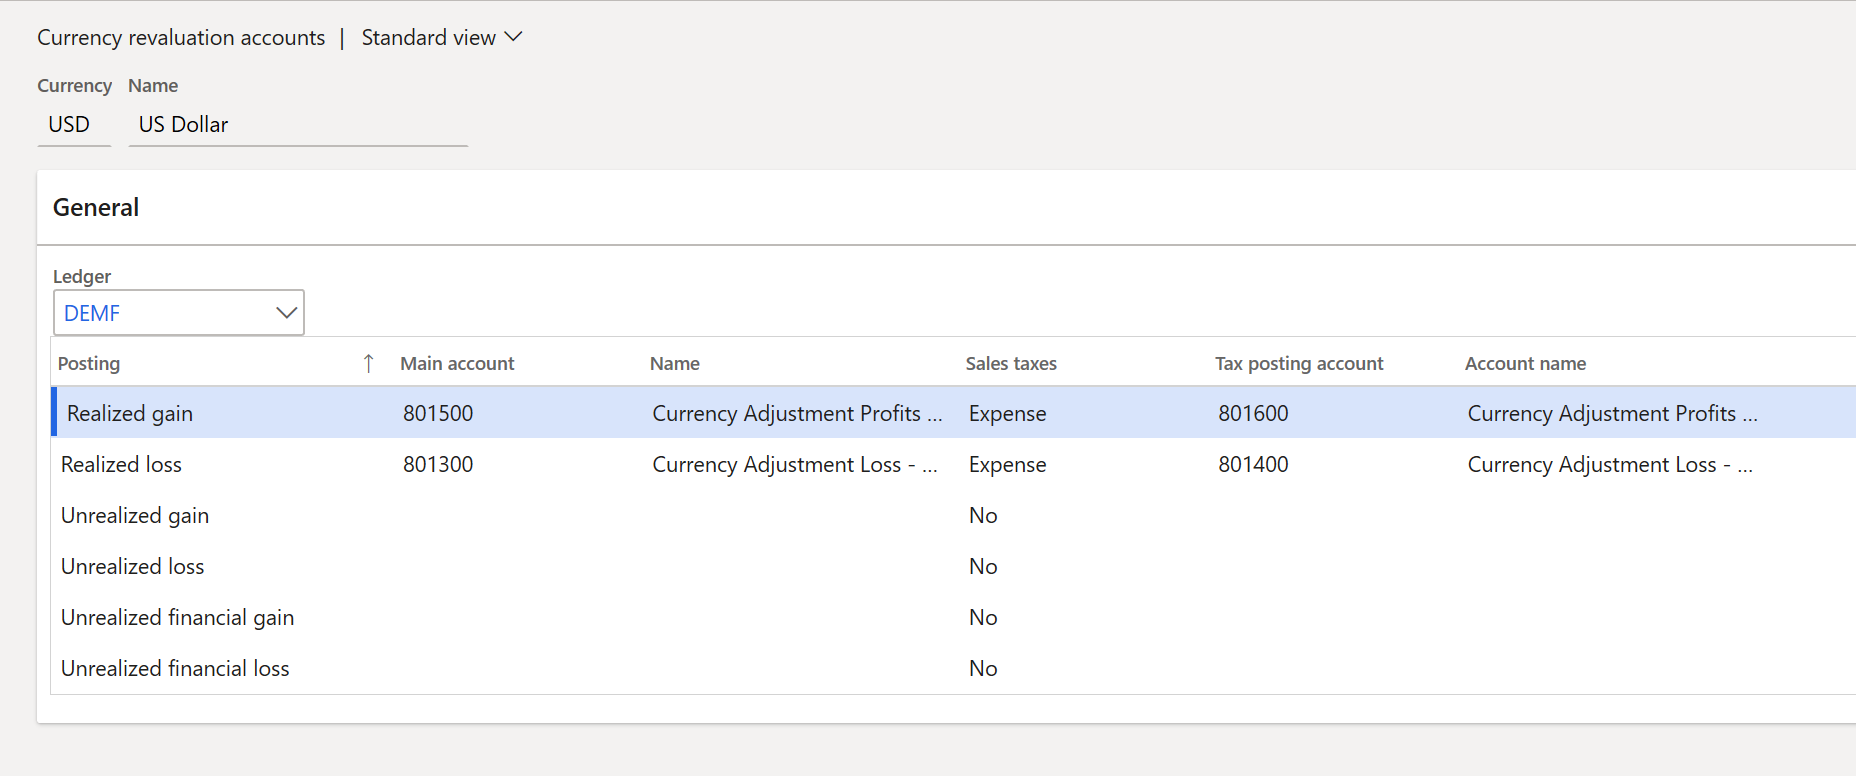Click No sales tax in Unrealized financial loss row
The height and width of the screenshot is (776, 1856).
[x=983, y=669]
